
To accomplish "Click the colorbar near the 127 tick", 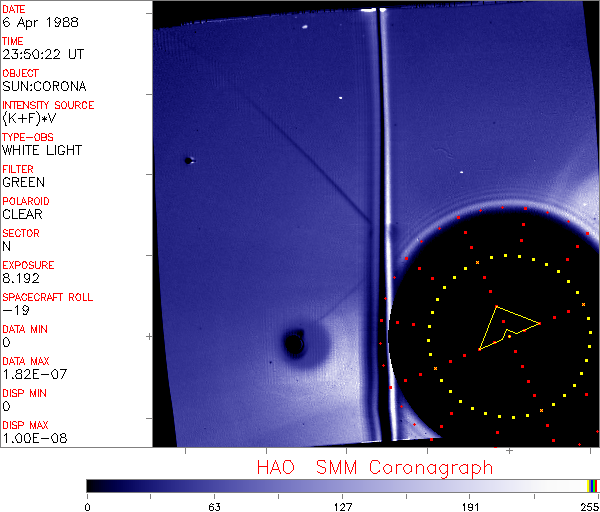I will (x=342, y=485).
